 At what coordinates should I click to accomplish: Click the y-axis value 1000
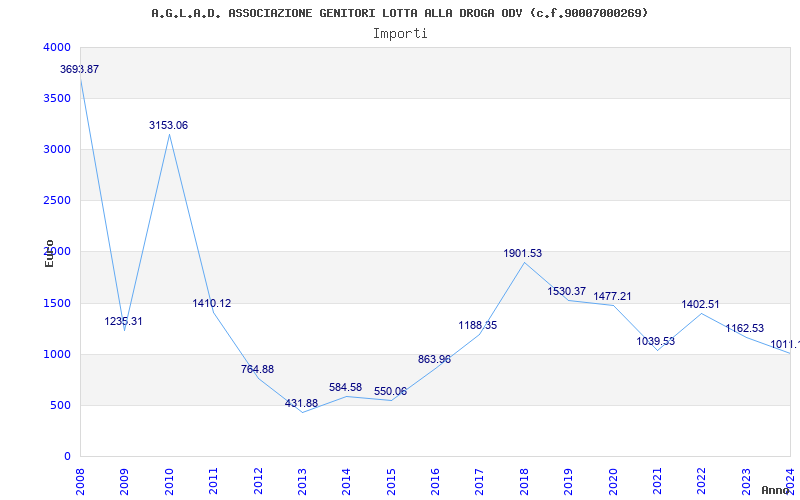(57, 354)
